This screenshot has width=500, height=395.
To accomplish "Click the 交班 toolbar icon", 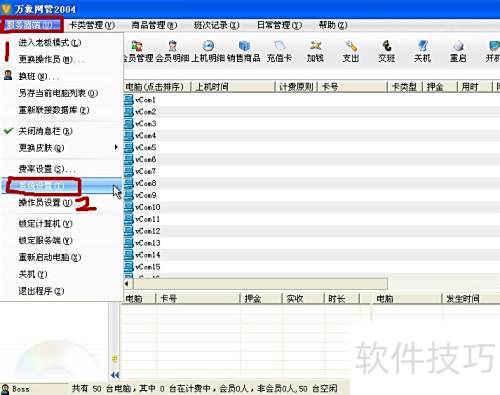I will click(387, 51).
